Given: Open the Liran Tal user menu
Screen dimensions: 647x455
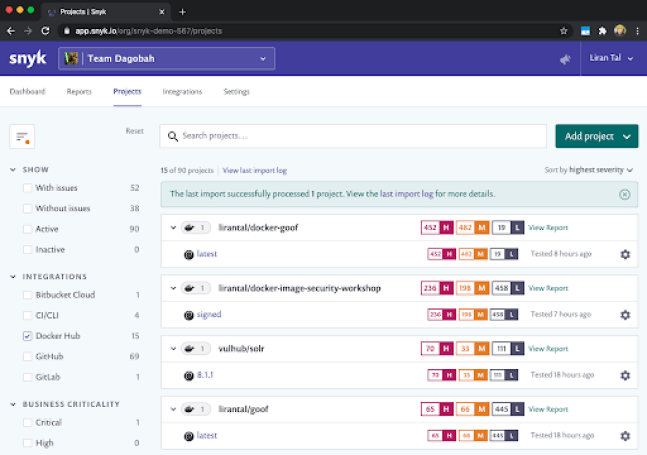Looking at the screenshot, I should click(611, 58).
